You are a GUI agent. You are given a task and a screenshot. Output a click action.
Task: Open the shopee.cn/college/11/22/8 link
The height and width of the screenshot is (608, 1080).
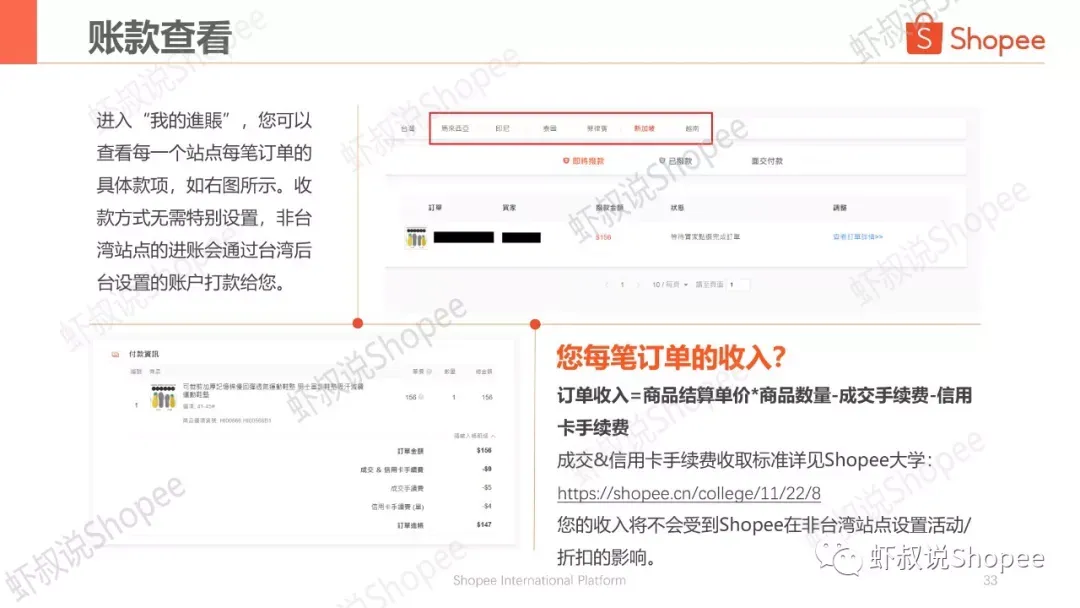[x=689, y=493]
